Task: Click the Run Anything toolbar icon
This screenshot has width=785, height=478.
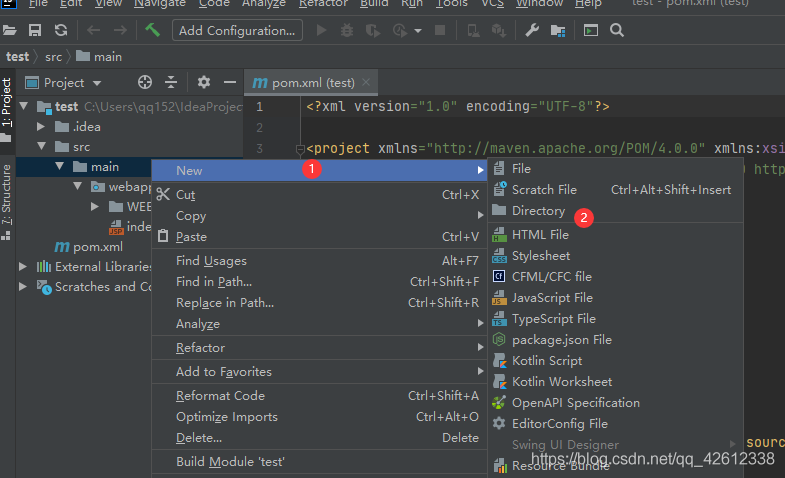Action: 591,31
